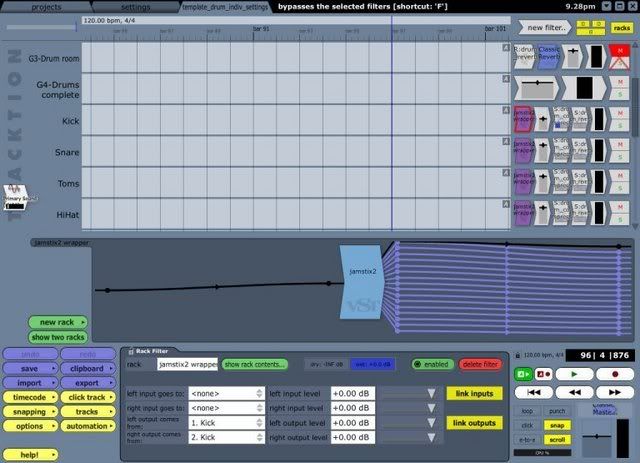Toggle the rack filter enabled button

pos(432,364)
